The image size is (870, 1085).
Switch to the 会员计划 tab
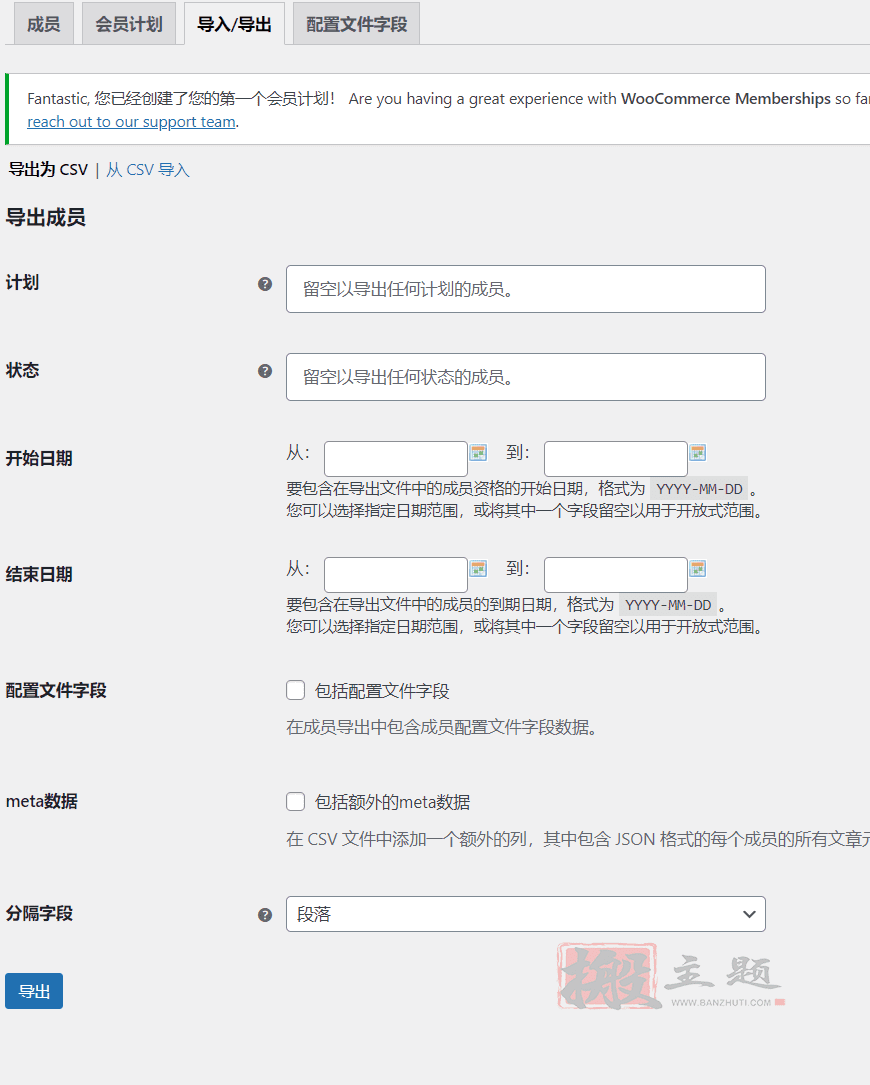click(x=129, y=24)
